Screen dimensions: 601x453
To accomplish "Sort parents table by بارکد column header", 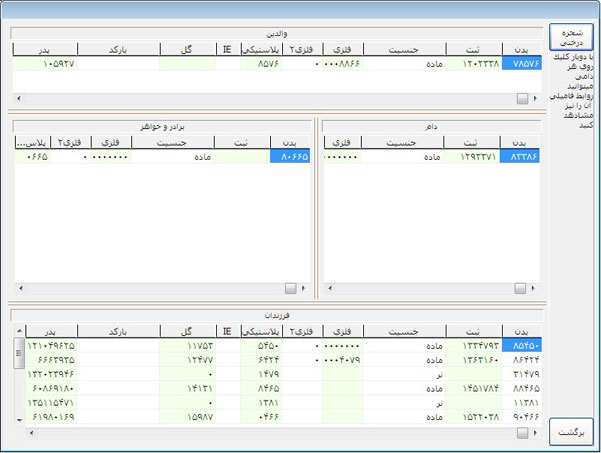I will [x=118, y=49].
